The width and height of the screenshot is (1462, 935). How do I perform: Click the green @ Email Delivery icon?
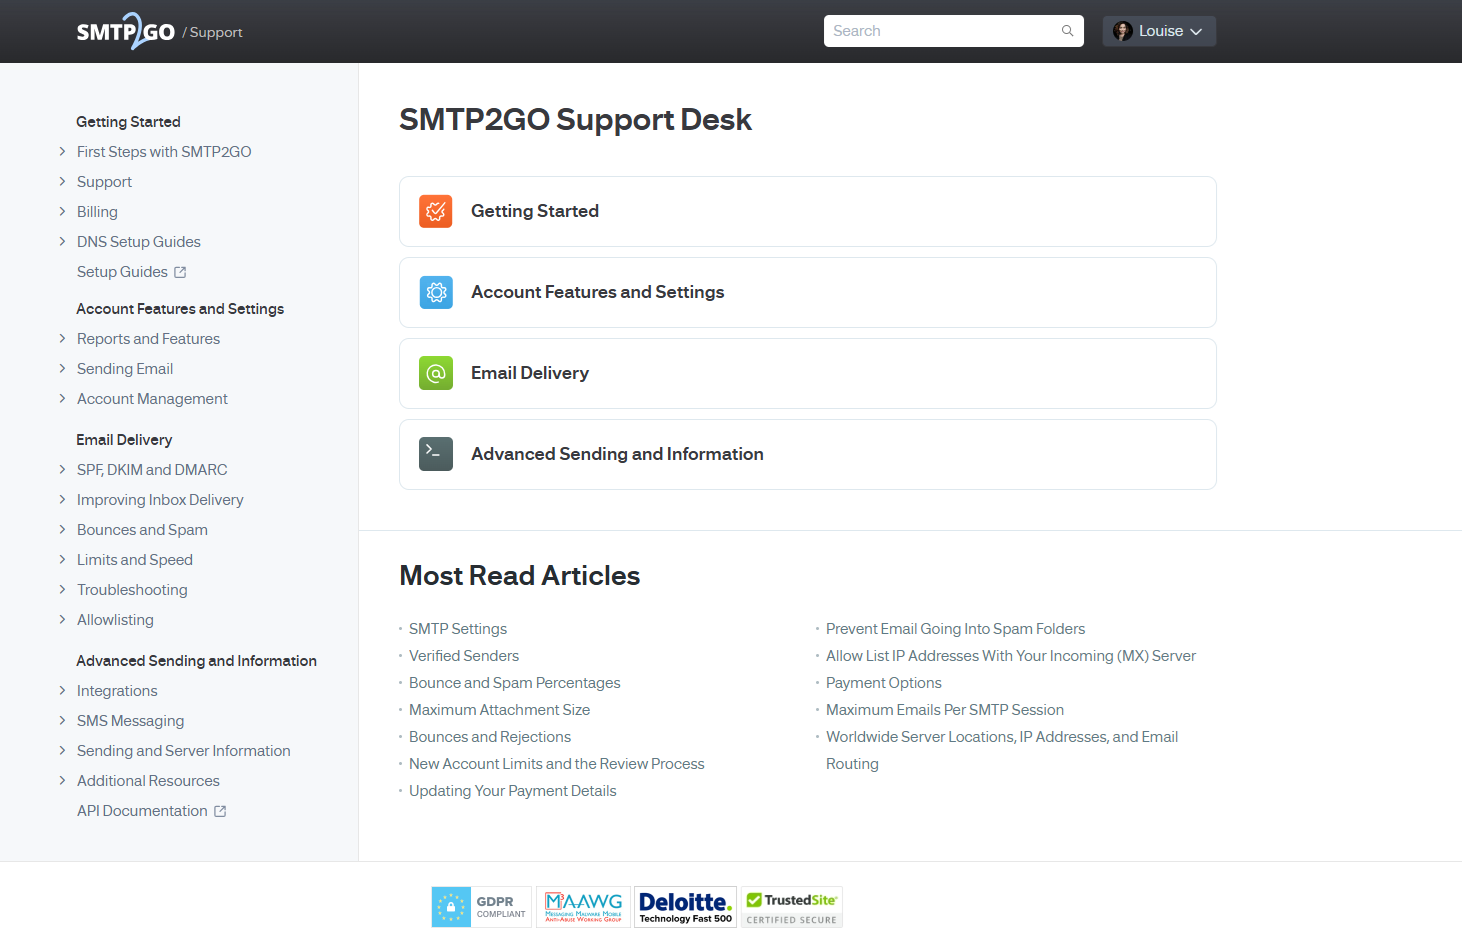click(436, 373)
